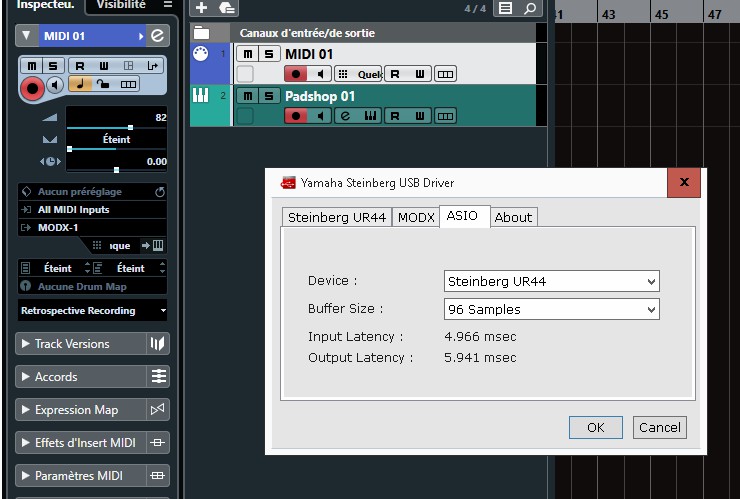Open the Buffer Size dropdown showing 96 Samples
The width and height of the screenshot is (740, 499).
tap(552, 310)
